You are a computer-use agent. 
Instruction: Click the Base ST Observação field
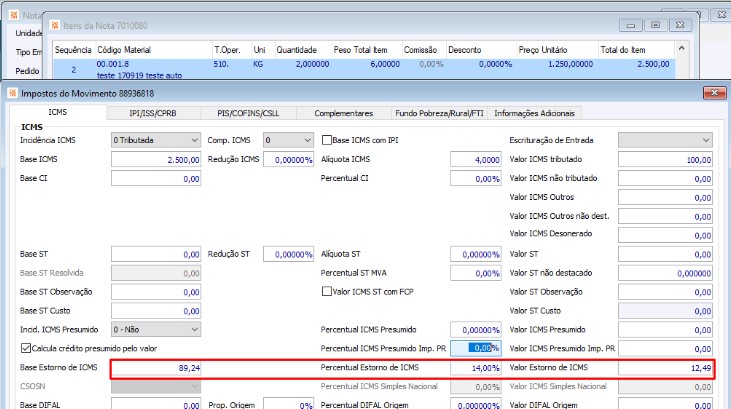[156, 292]
